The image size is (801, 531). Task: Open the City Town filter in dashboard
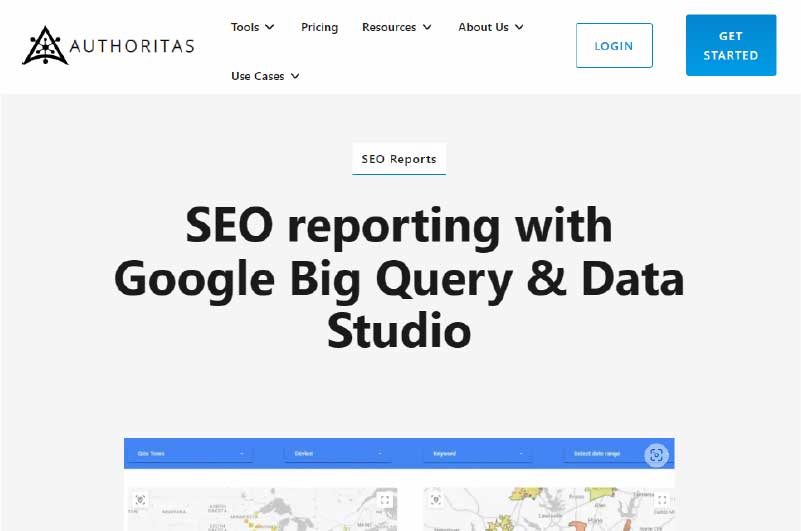tap(190, 454)
